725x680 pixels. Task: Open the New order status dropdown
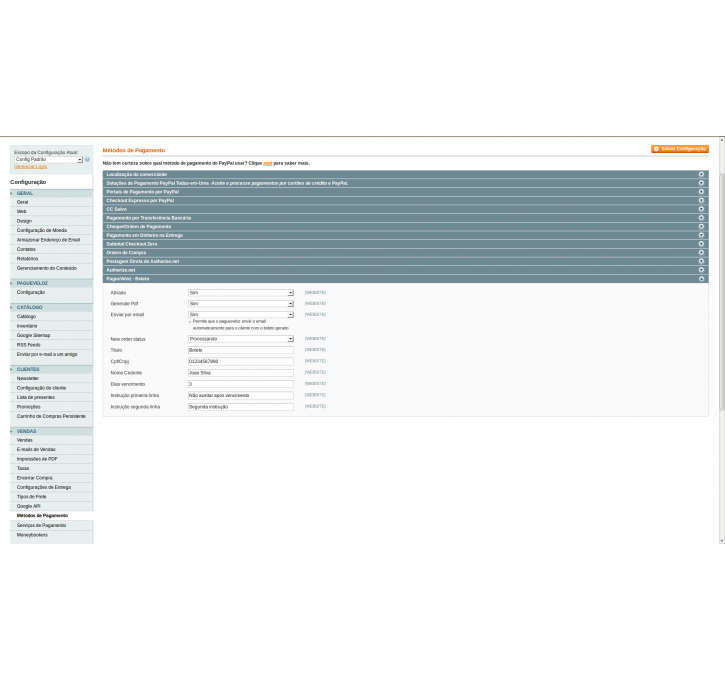click(x=240, y=339)
